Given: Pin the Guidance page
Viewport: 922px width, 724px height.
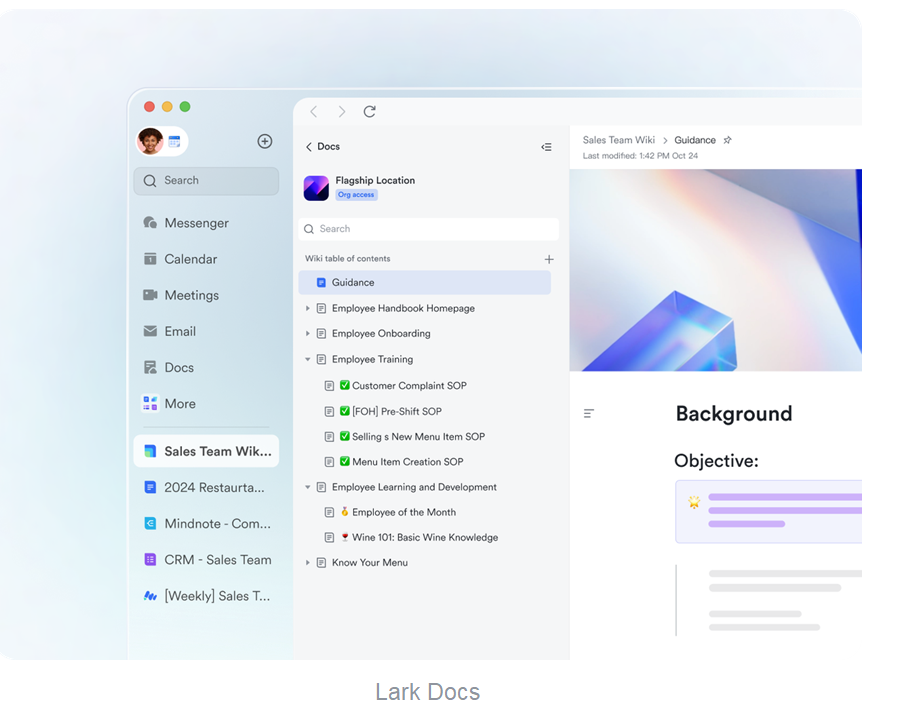Looking at the screenshot, I should click(727, 141).
